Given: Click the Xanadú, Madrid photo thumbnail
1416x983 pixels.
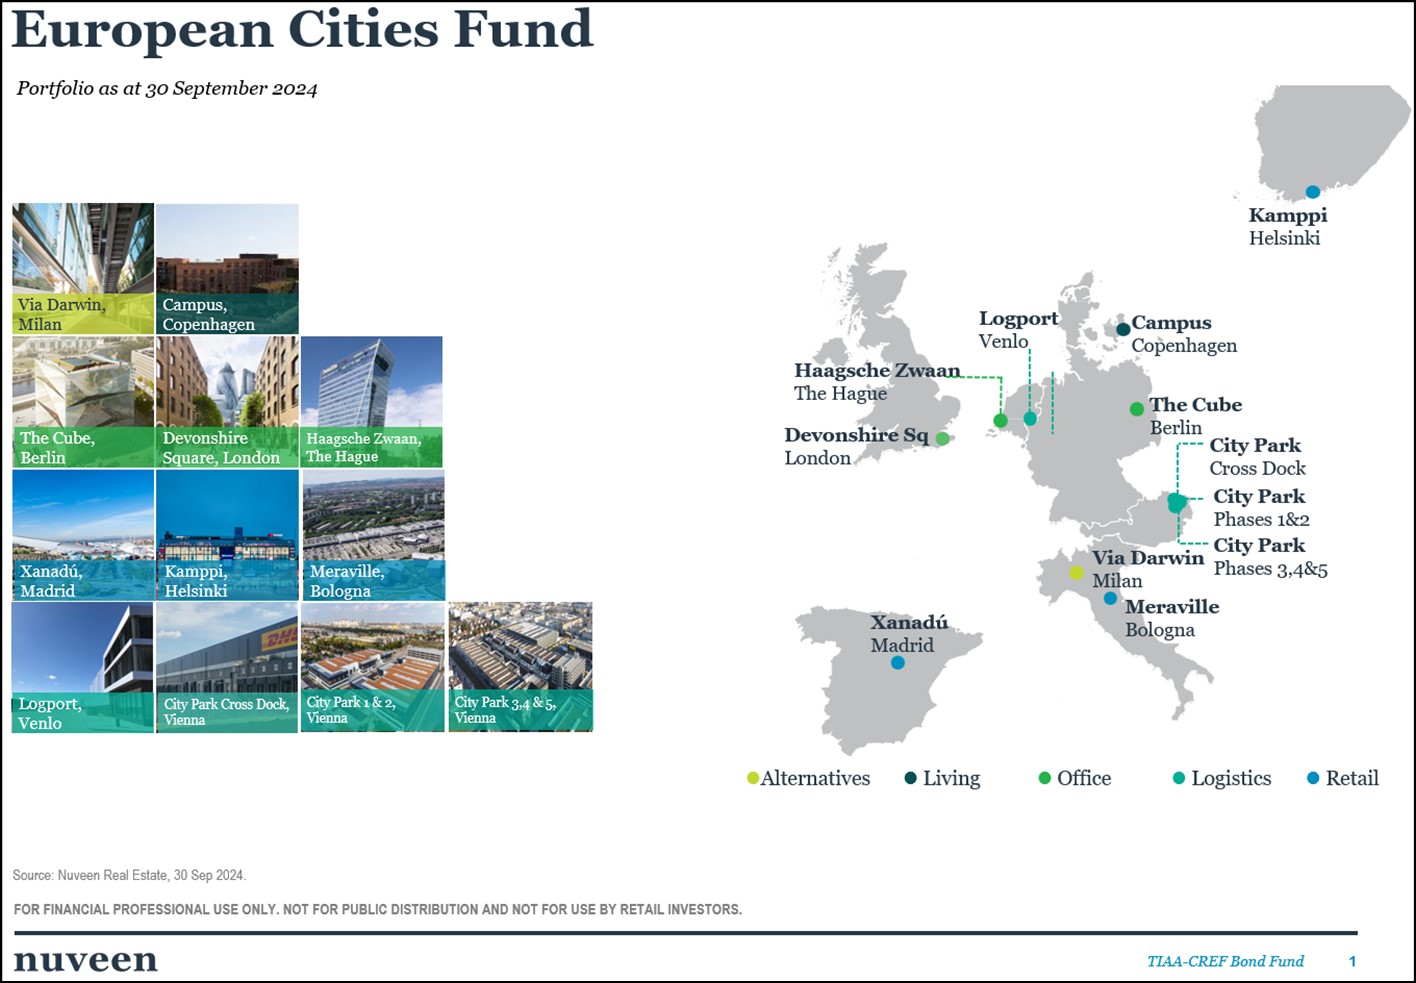Looking at the screenshot, I should pyautogui.click(x=83, y=535).
